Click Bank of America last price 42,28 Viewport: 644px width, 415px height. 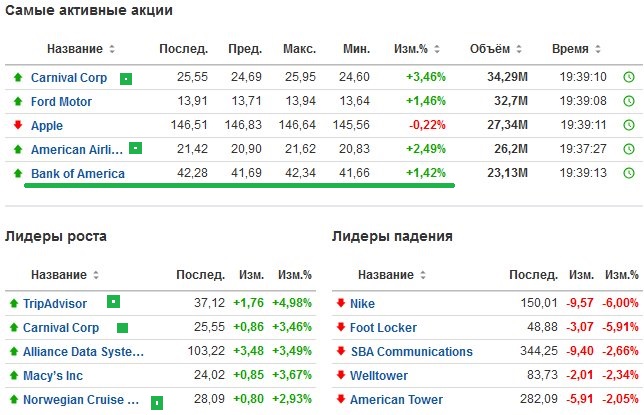coord(192,173)
